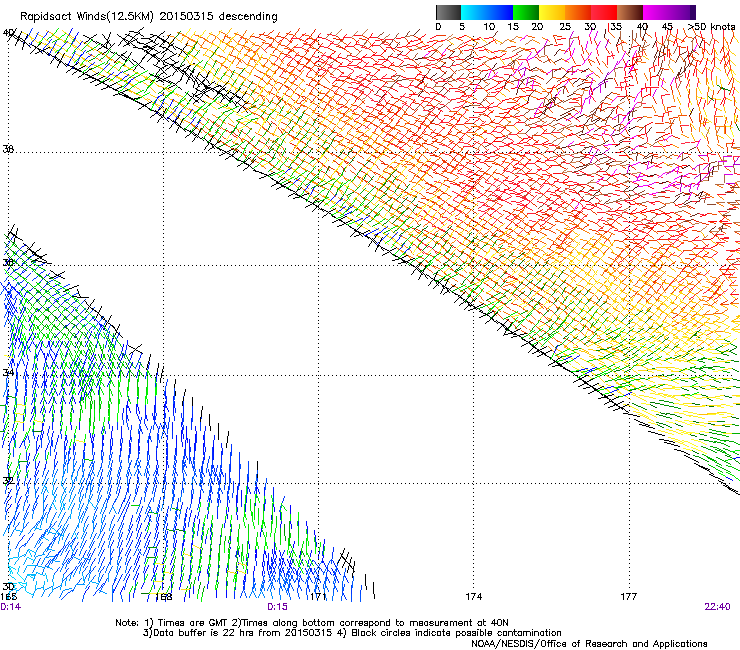Screen dimensions: 740x650
Task: Click the longitude label '171'
Action: [x=318, y=597]
